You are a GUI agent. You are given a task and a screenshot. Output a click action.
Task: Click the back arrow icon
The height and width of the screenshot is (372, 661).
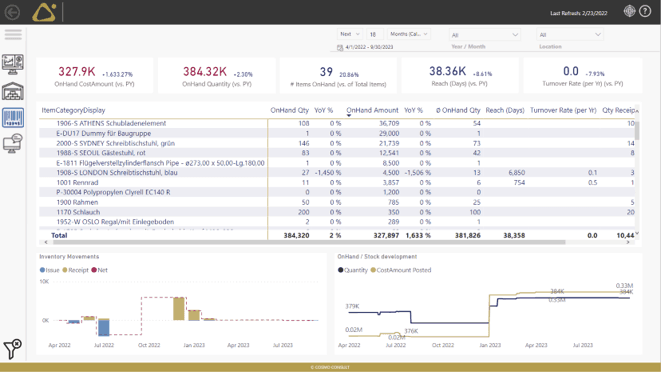[12, 12]
